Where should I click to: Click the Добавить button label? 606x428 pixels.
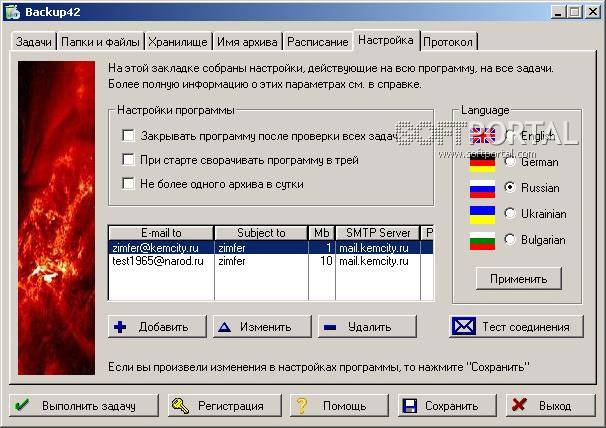(163, 327)
